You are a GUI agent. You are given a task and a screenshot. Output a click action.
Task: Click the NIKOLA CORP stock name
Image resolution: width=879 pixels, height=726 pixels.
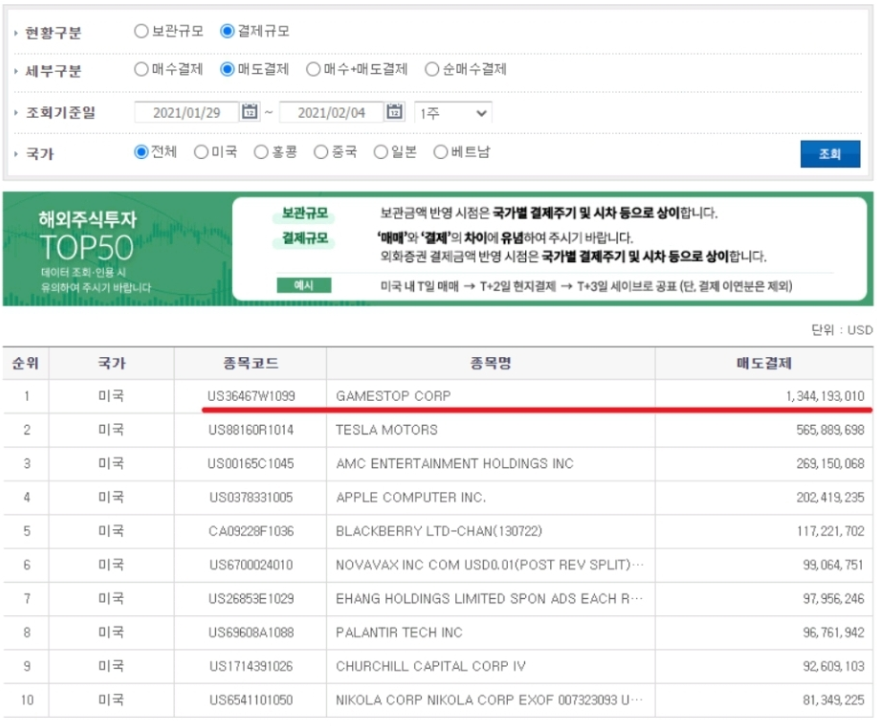pyautogui.click(x=489, y=700)
